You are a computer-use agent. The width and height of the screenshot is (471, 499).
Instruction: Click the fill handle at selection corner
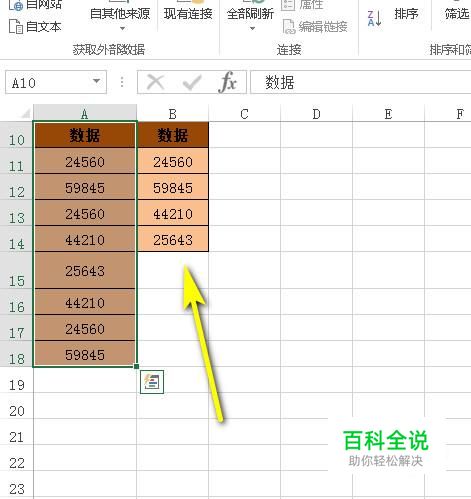click(136, 367)
